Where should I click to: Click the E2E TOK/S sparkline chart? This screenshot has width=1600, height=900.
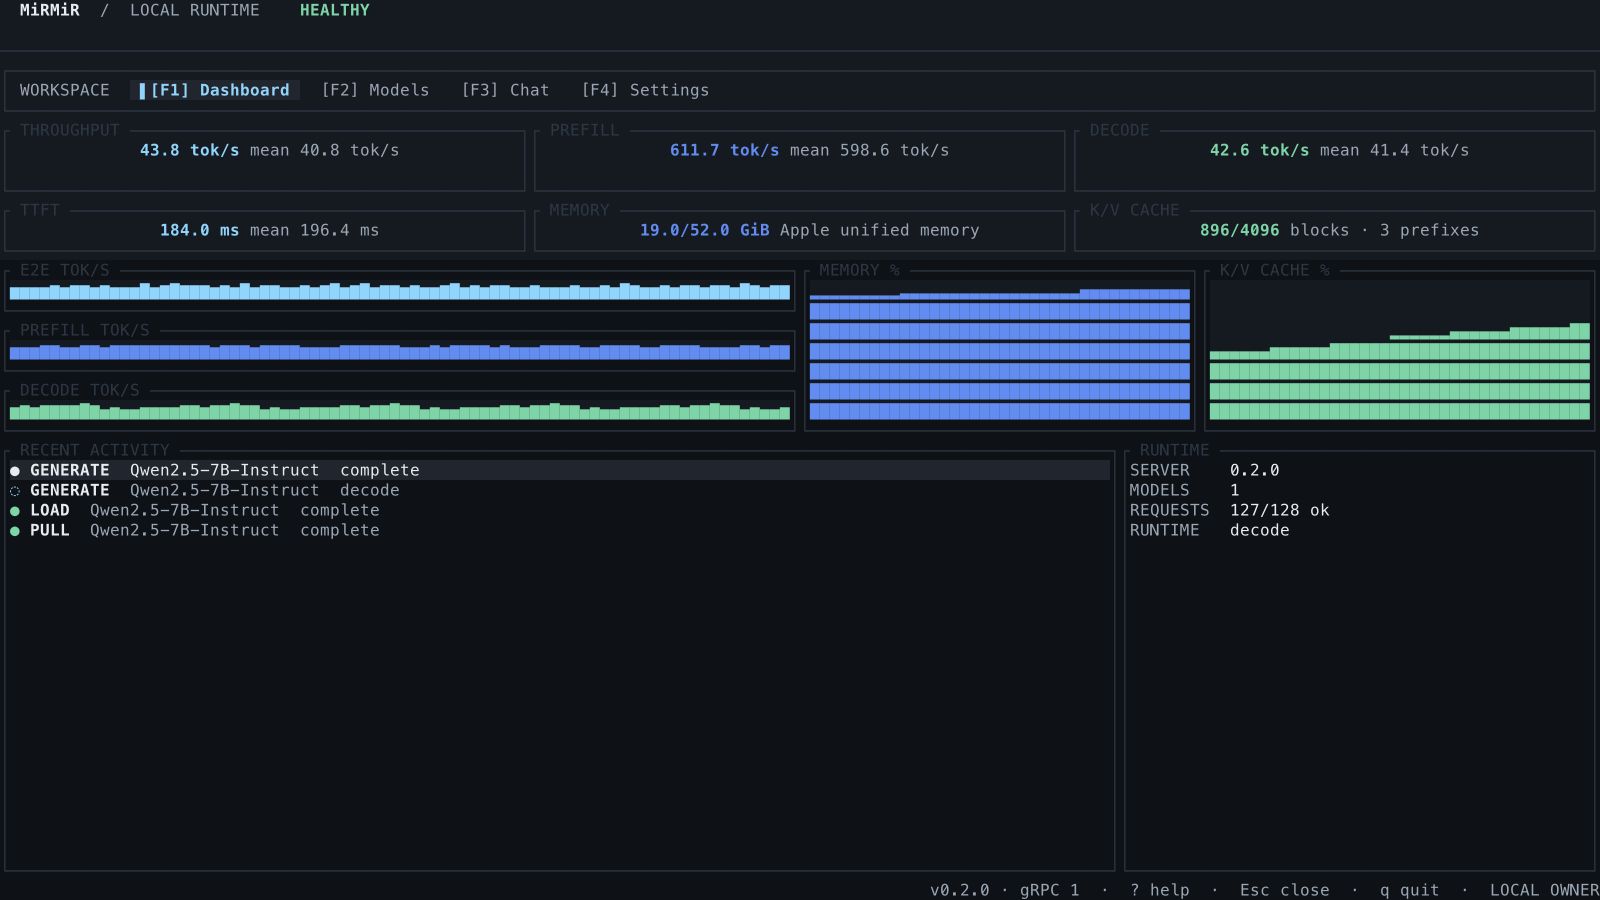coord(400,291)
